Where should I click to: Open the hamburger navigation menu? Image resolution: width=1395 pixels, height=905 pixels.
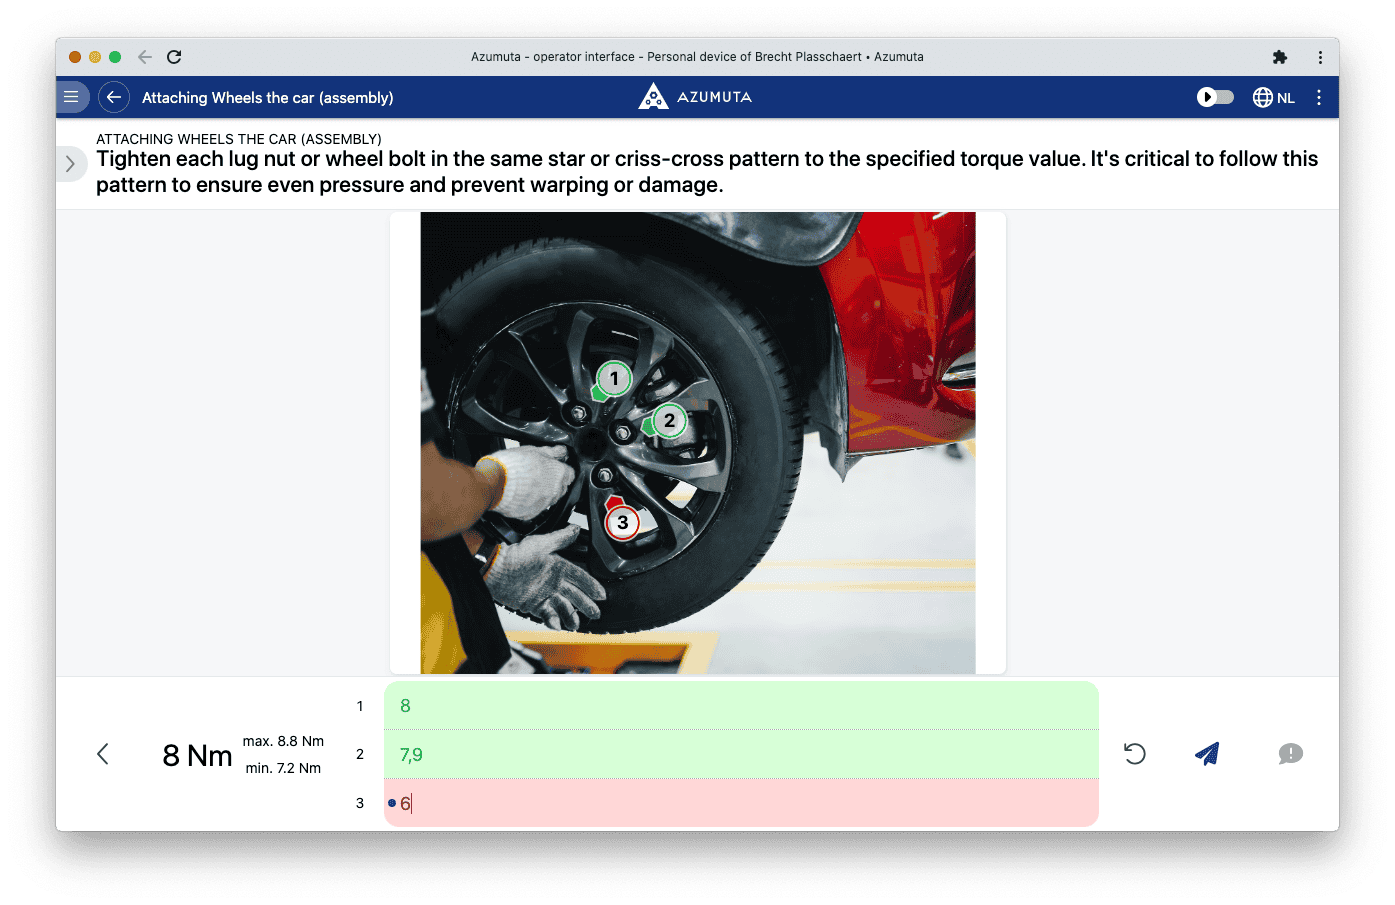71,96
